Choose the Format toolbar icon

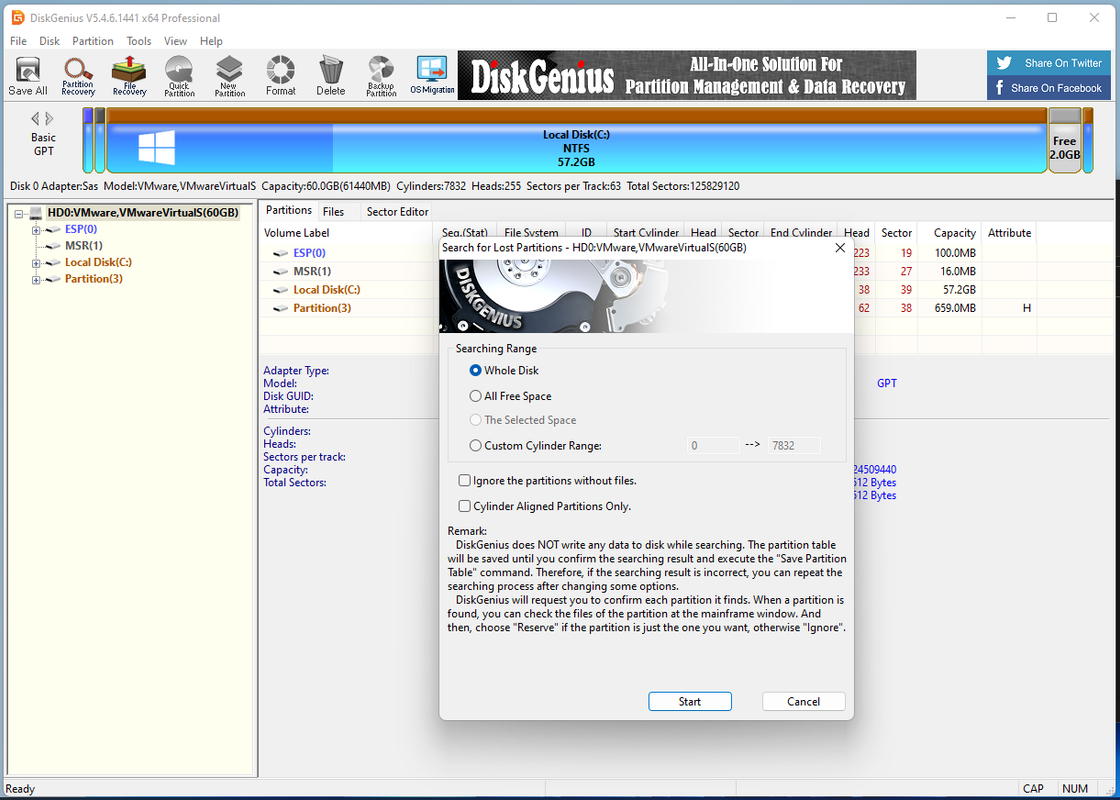[281, 75]
